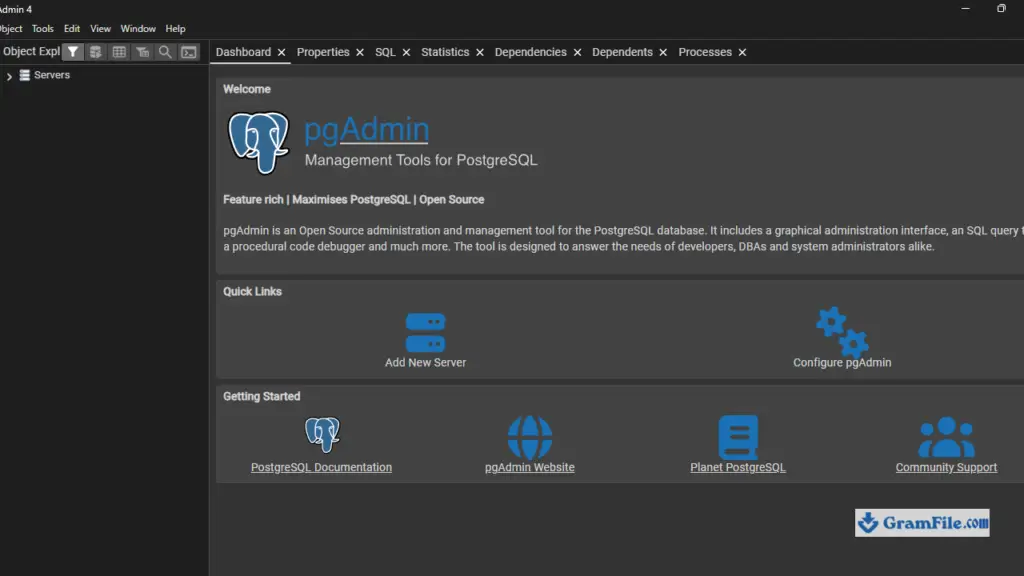Viewport: 1024px width, 576px height.
Task: Close the Dependents tab
Action: pos(663,52)
